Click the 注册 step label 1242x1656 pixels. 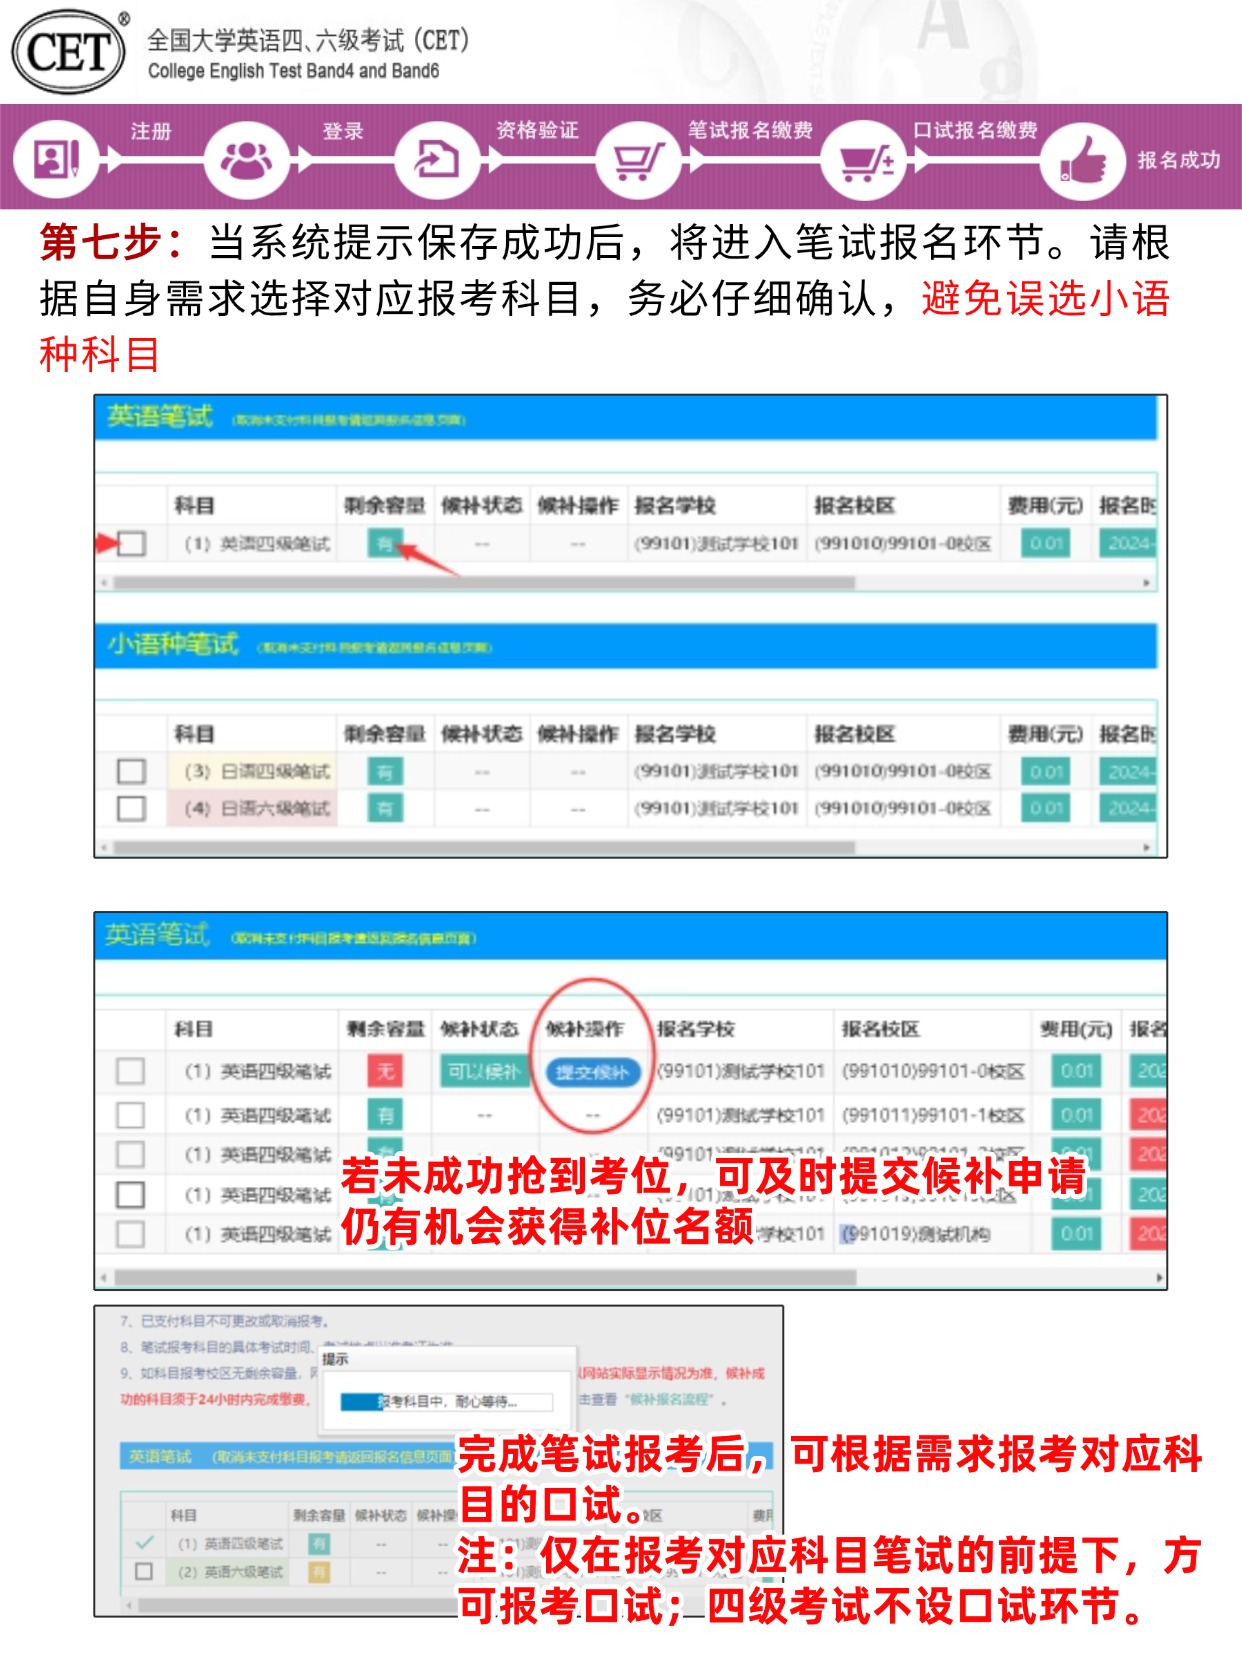(x=151, y=131)
